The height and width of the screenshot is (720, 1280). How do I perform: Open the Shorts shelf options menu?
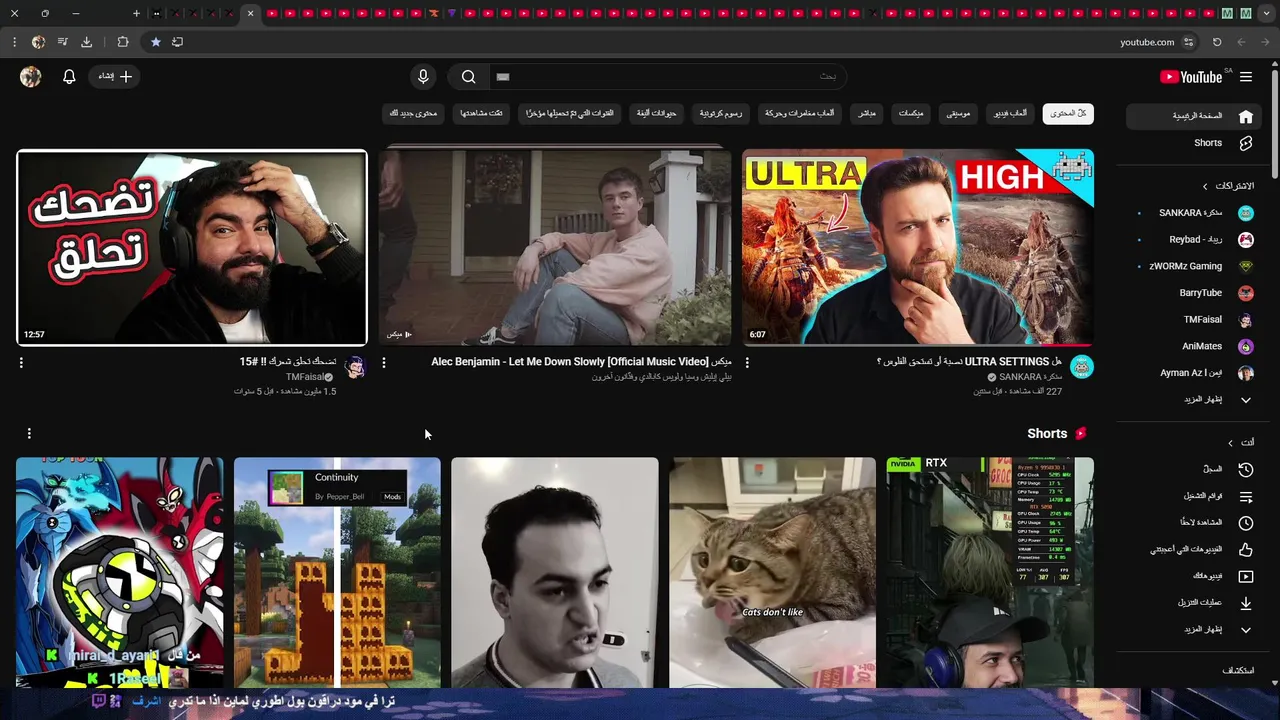pos(29,433)
